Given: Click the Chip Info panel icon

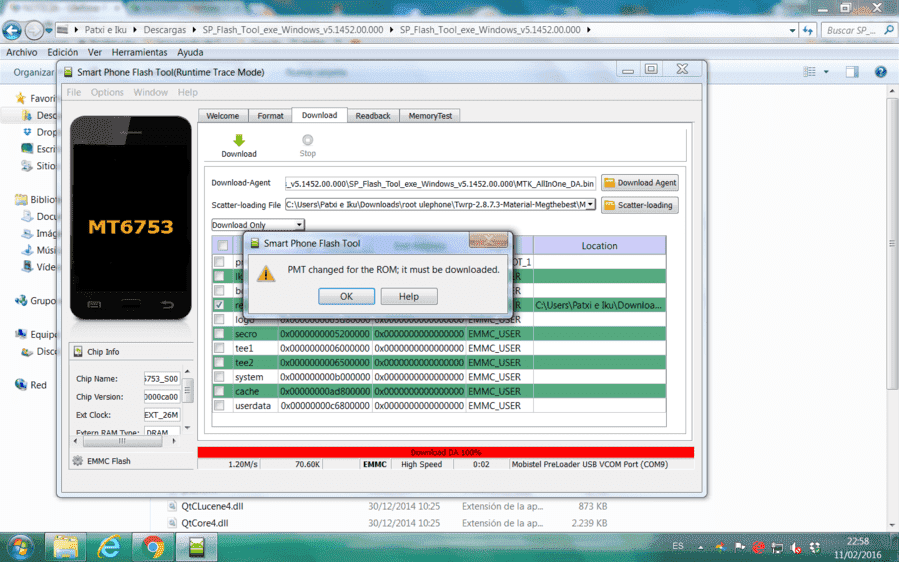Looking at the screenshot, I should (78, 352).
